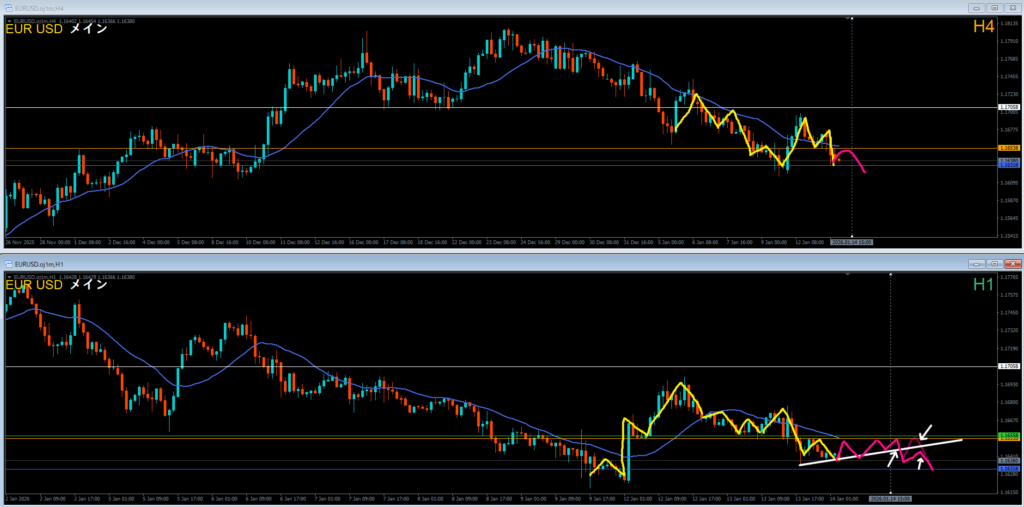Select the rightmost white arrow below the trendline
Image resolution: width=1024 pixels, height=507 pixels.
pos(920,463)
